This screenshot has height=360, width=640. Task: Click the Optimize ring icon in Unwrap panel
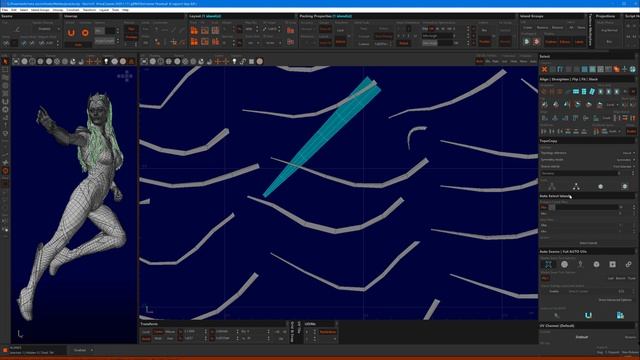point(85,33)
